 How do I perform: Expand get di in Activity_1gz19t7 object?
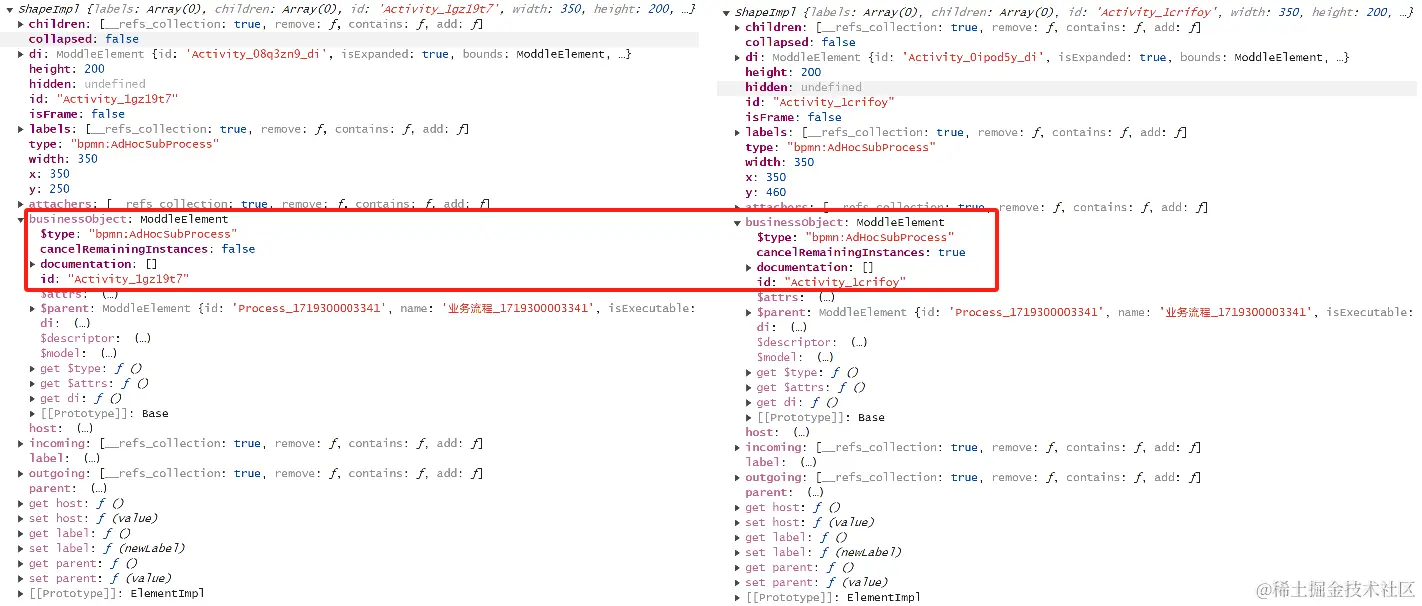click(x=33, y=399)
